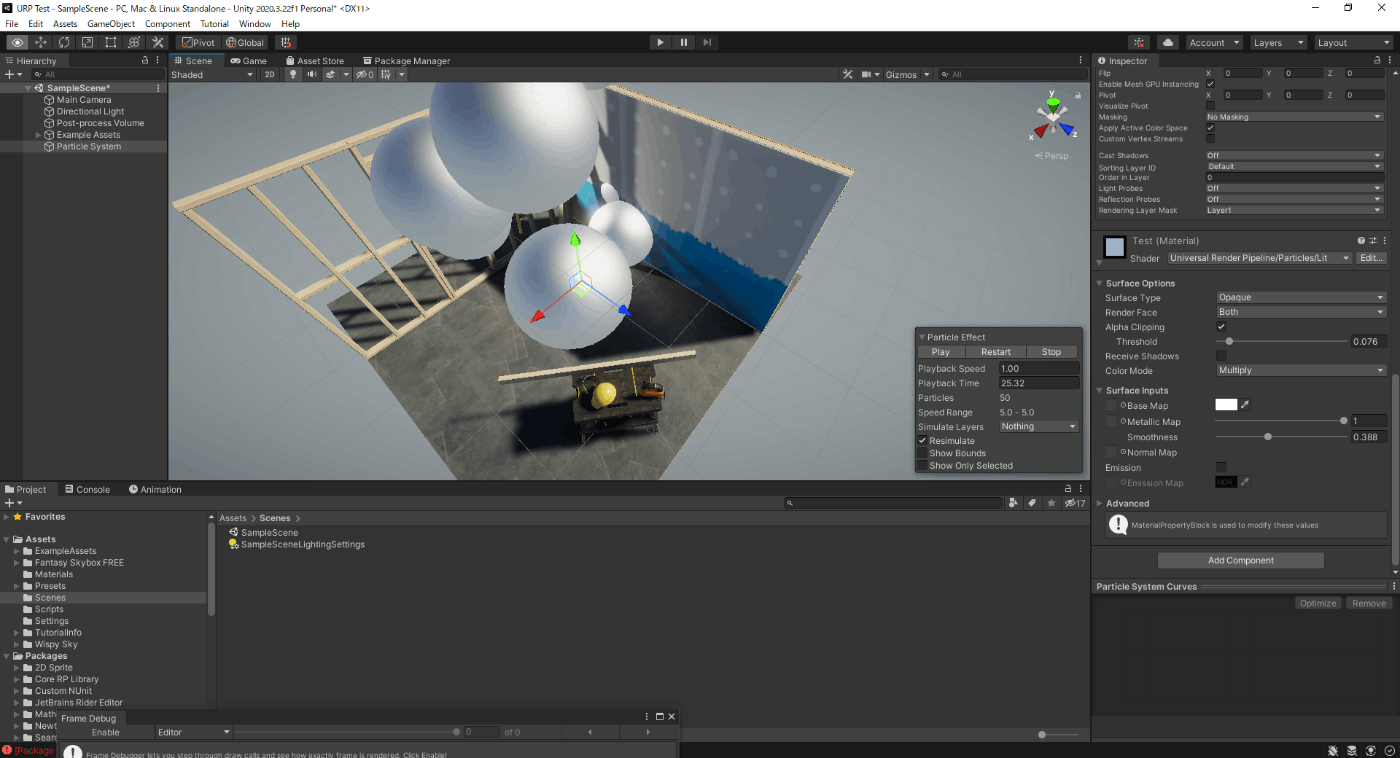Click Stop in Particle Effect
The height and width of the screenshot is (758, 1400).
click(x=1051, y=352)
